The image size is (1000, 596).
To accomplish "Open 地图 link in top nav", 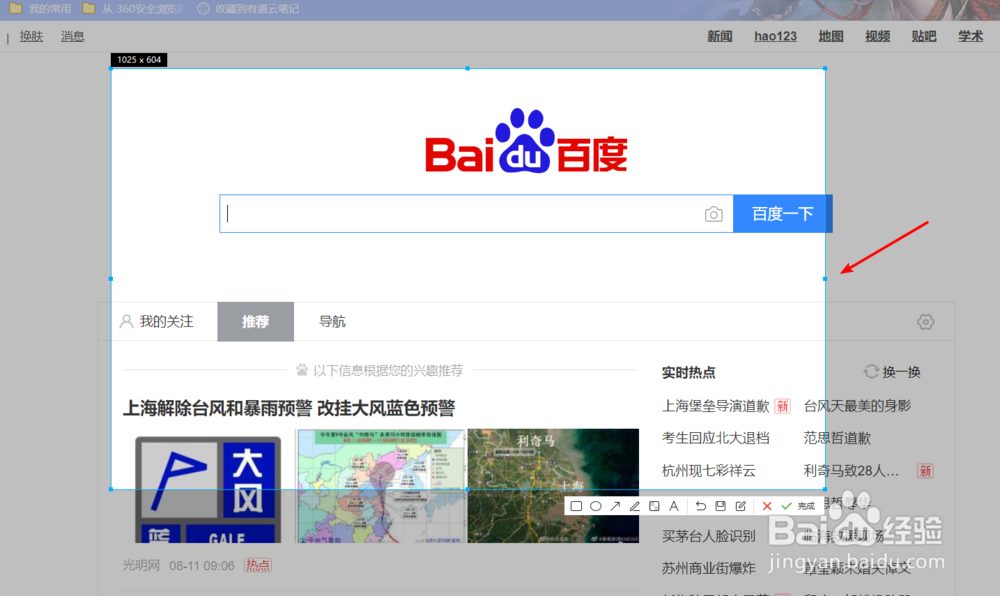I will [831, 36].
